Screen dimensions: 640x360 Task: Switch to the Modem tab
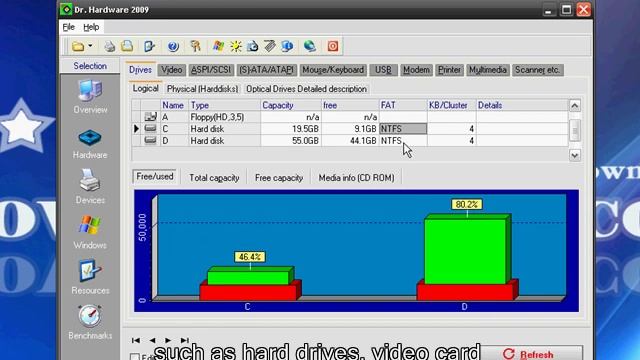click(416, 70)
